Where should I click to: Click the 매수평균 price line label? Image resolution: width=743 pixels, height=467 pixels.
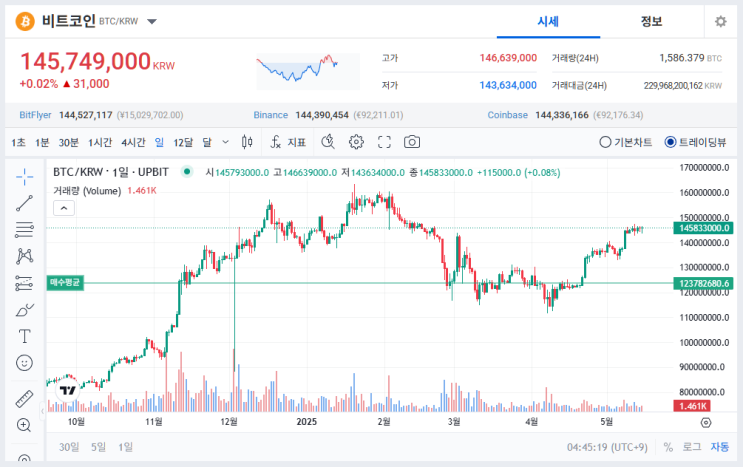pyautogui.click(x=65, y=283)
